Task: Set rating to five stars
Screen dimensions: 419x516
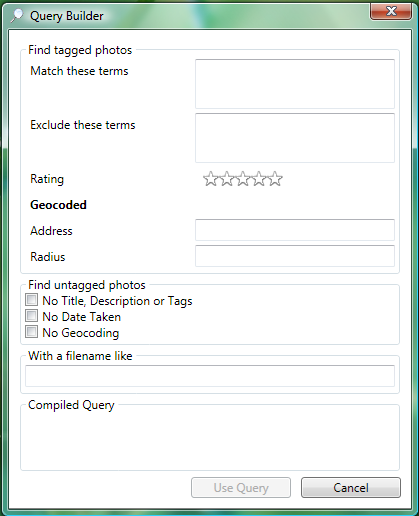Action: [x=275, y=179]
